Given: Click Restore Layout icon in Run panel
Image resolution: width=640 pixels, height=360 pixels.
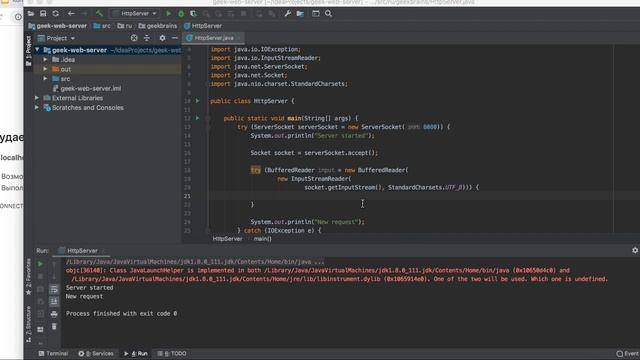Looking at the screenshot, I should (40, 329).
